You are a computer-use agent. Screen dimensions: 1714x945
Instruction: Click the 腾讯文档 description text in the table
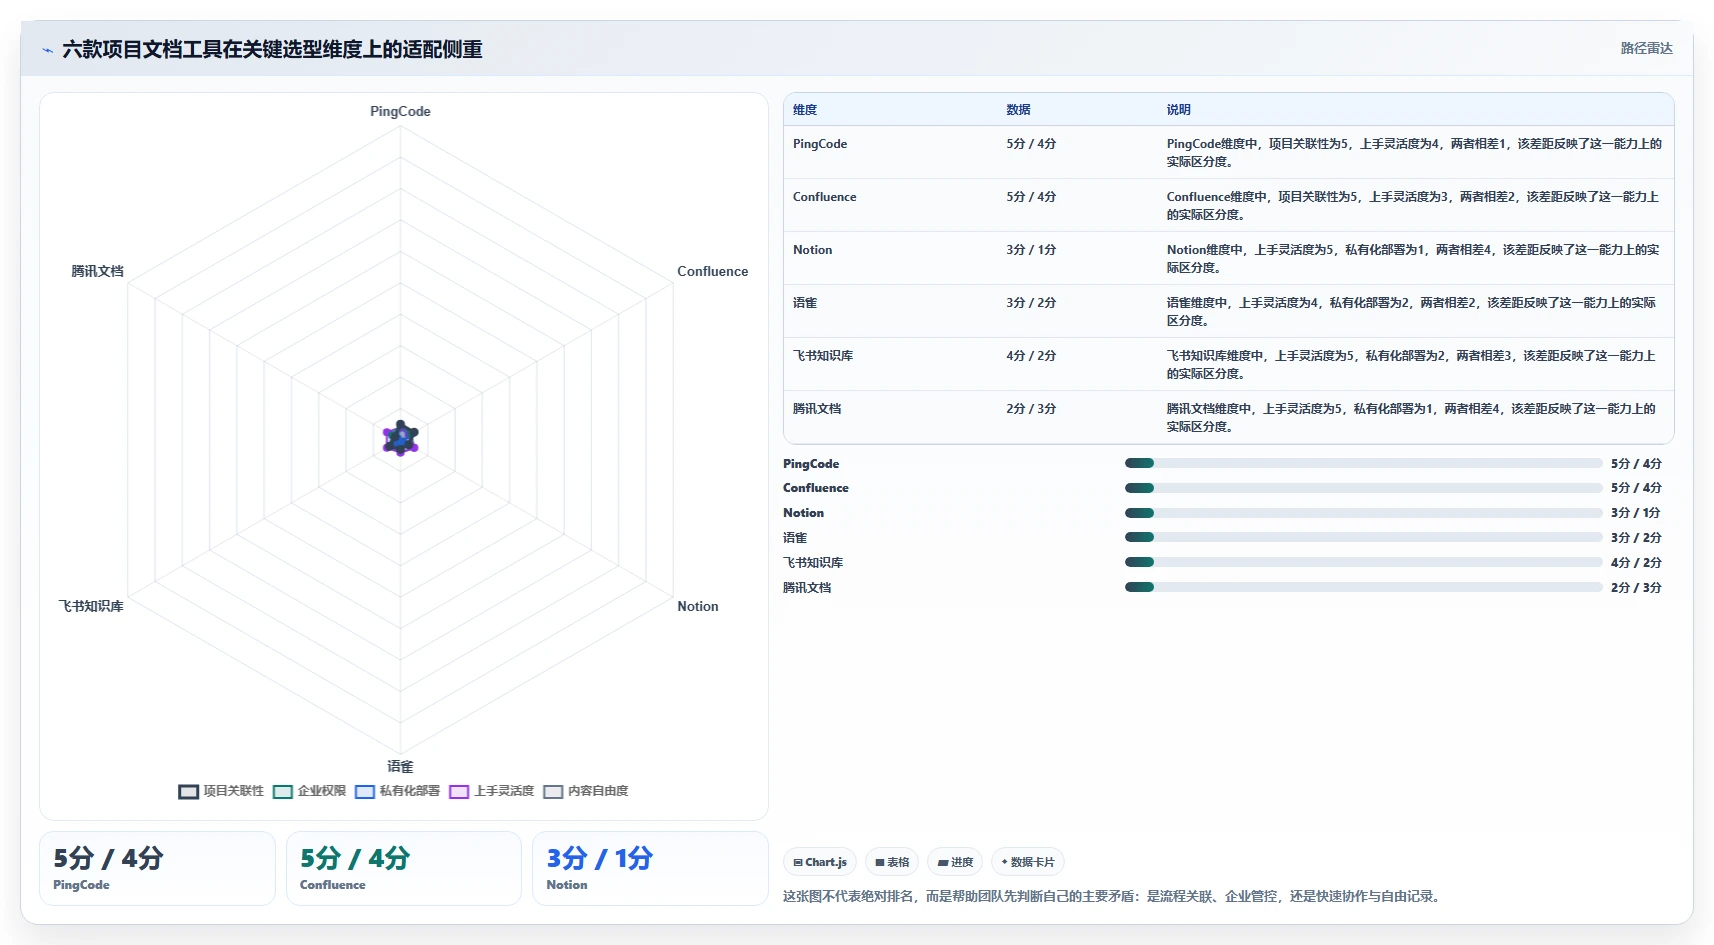pos(1411,418)
